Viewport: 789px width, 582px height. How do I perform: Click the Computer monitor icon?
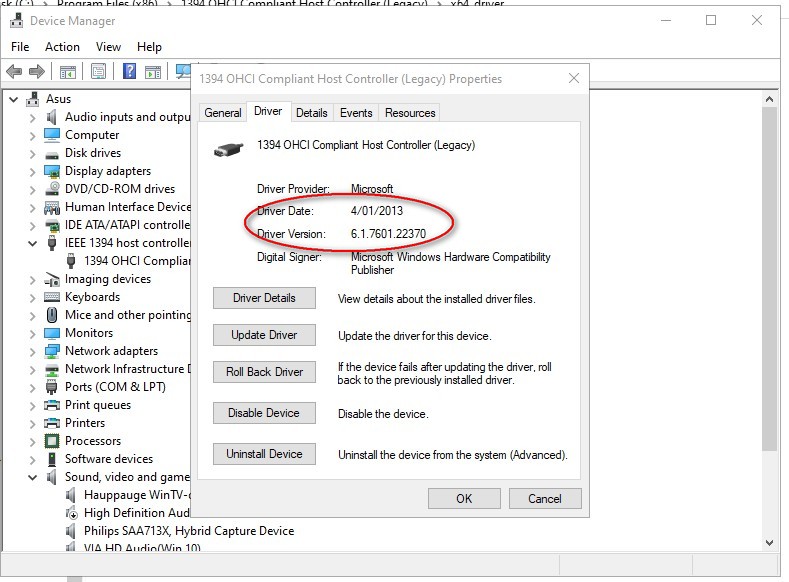coord(52,135)
